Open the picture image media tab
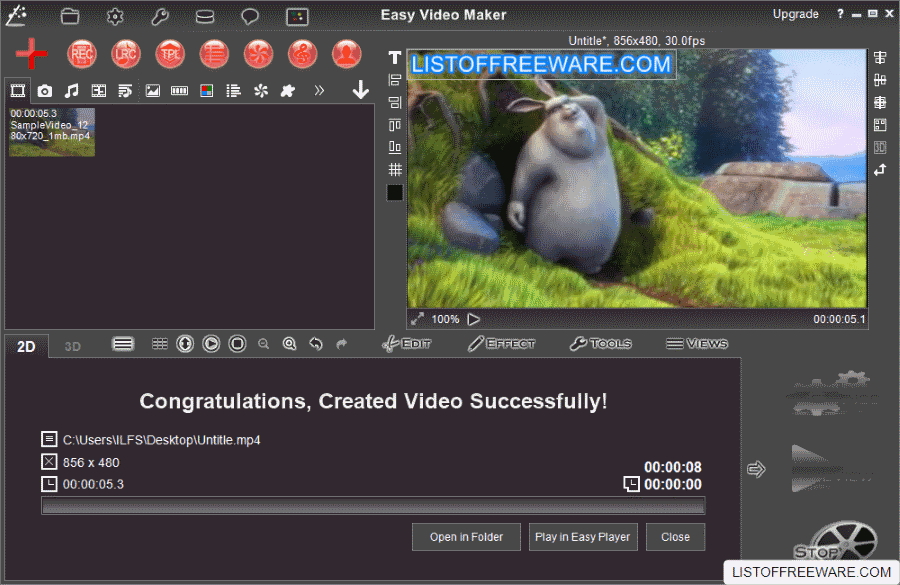This screenshot has width=900, height=585. (153, 90)
